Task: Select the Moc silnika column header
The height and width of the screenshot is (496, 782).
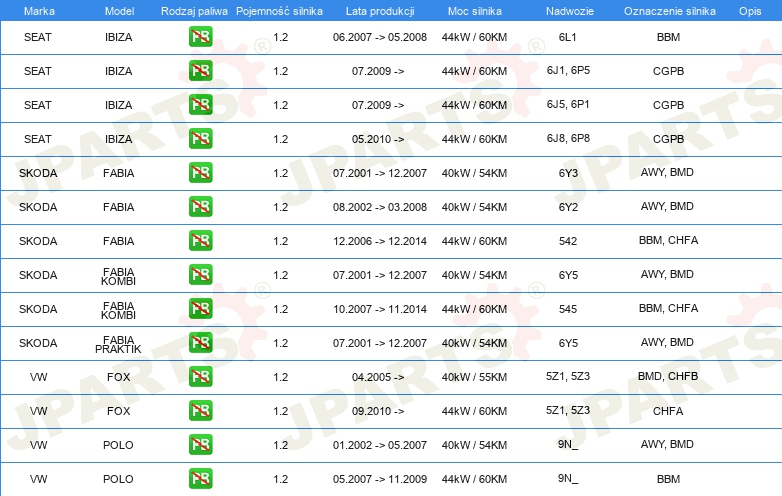Action: [474, 9]
